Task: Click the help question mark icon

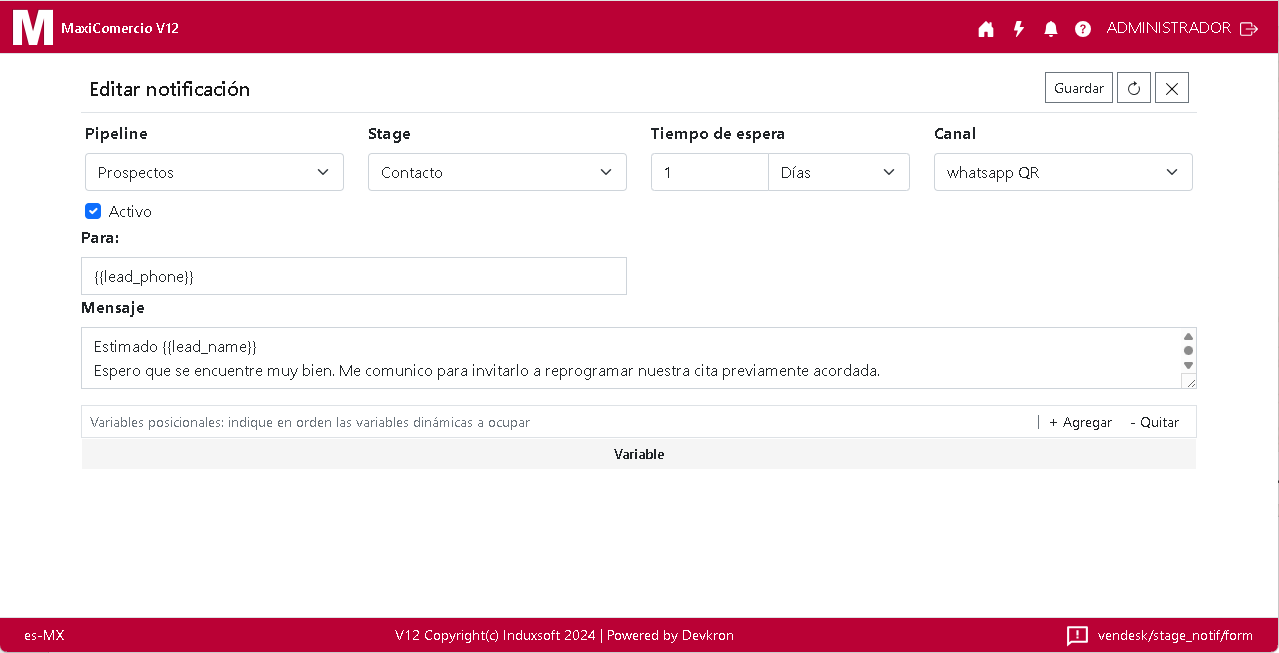Action: click(x=1083, y=29)
